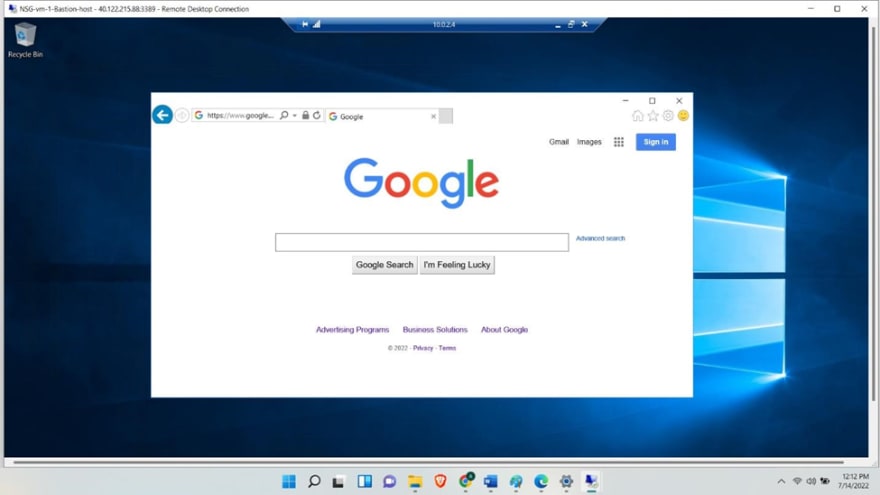Open Task View on taskbar

click(338, 482)
